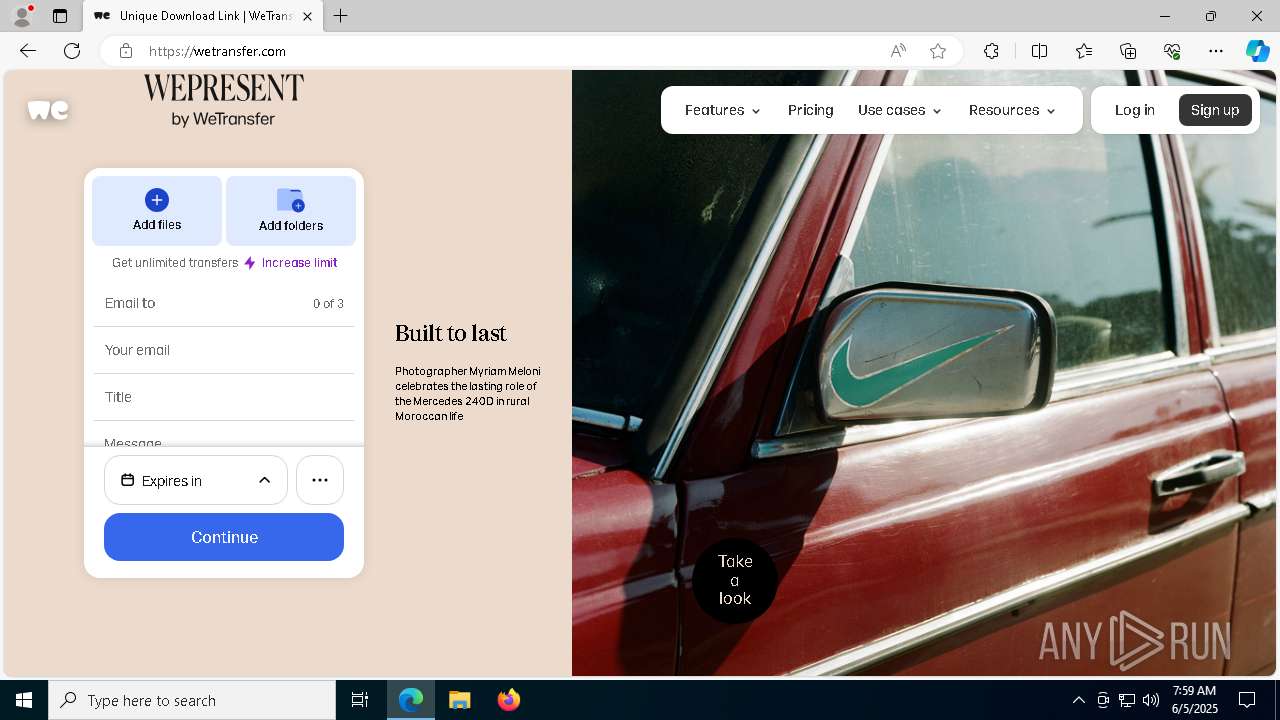Open Tab actions menu icon
This screenshot has height=720, width=1280.
point(60,16)
